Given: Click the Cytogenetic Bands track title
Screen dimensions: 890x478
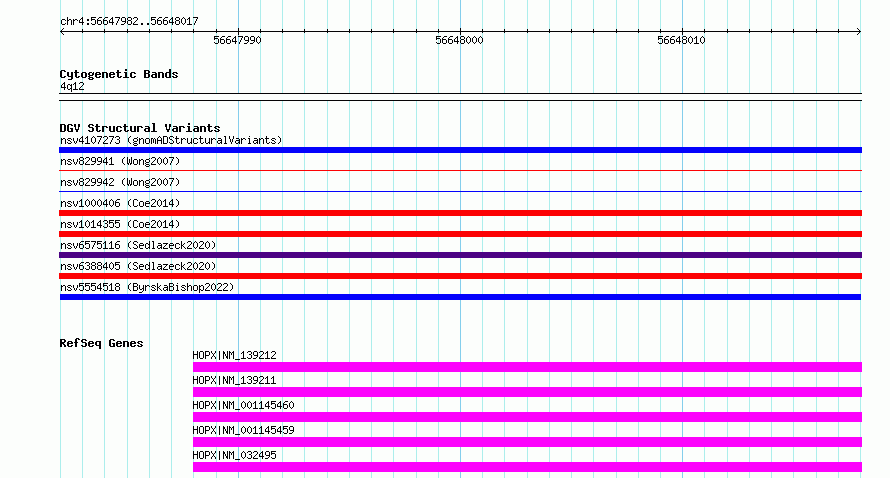Looking at the screenshot, I should pos(119,74).
